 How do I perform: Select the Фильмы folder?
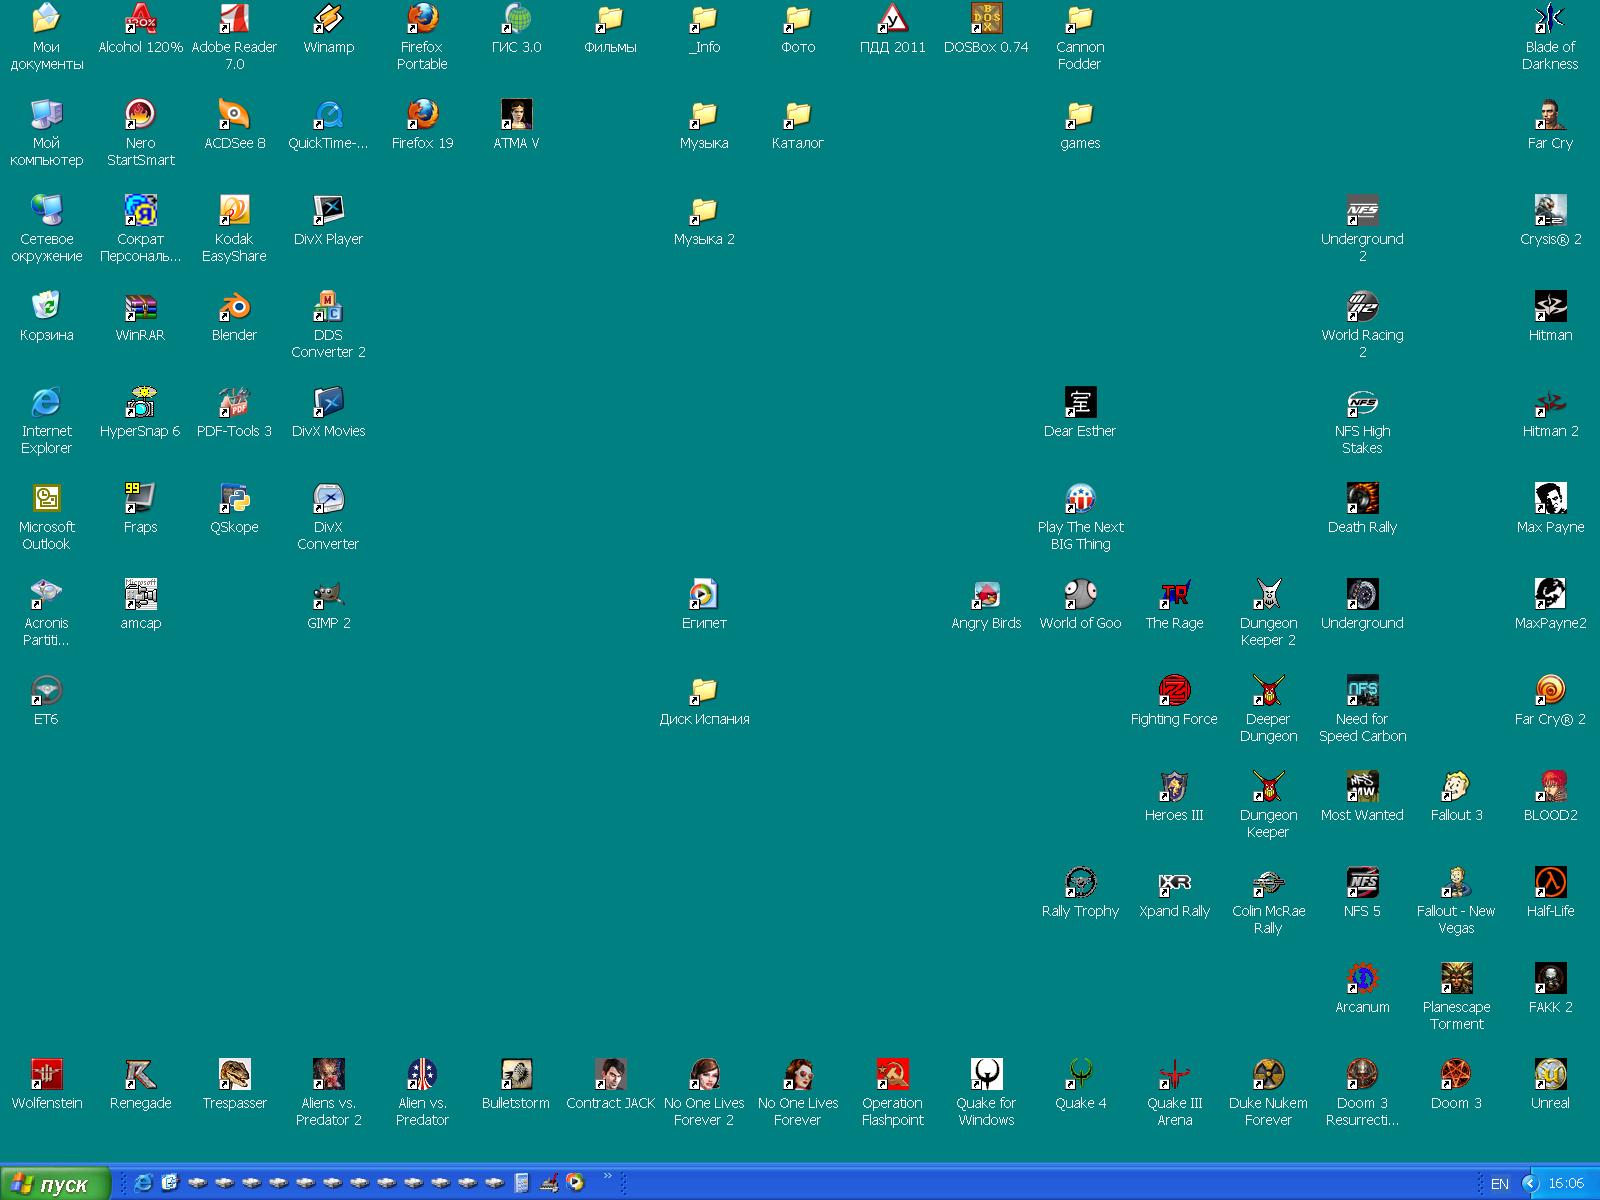(610, 18)
